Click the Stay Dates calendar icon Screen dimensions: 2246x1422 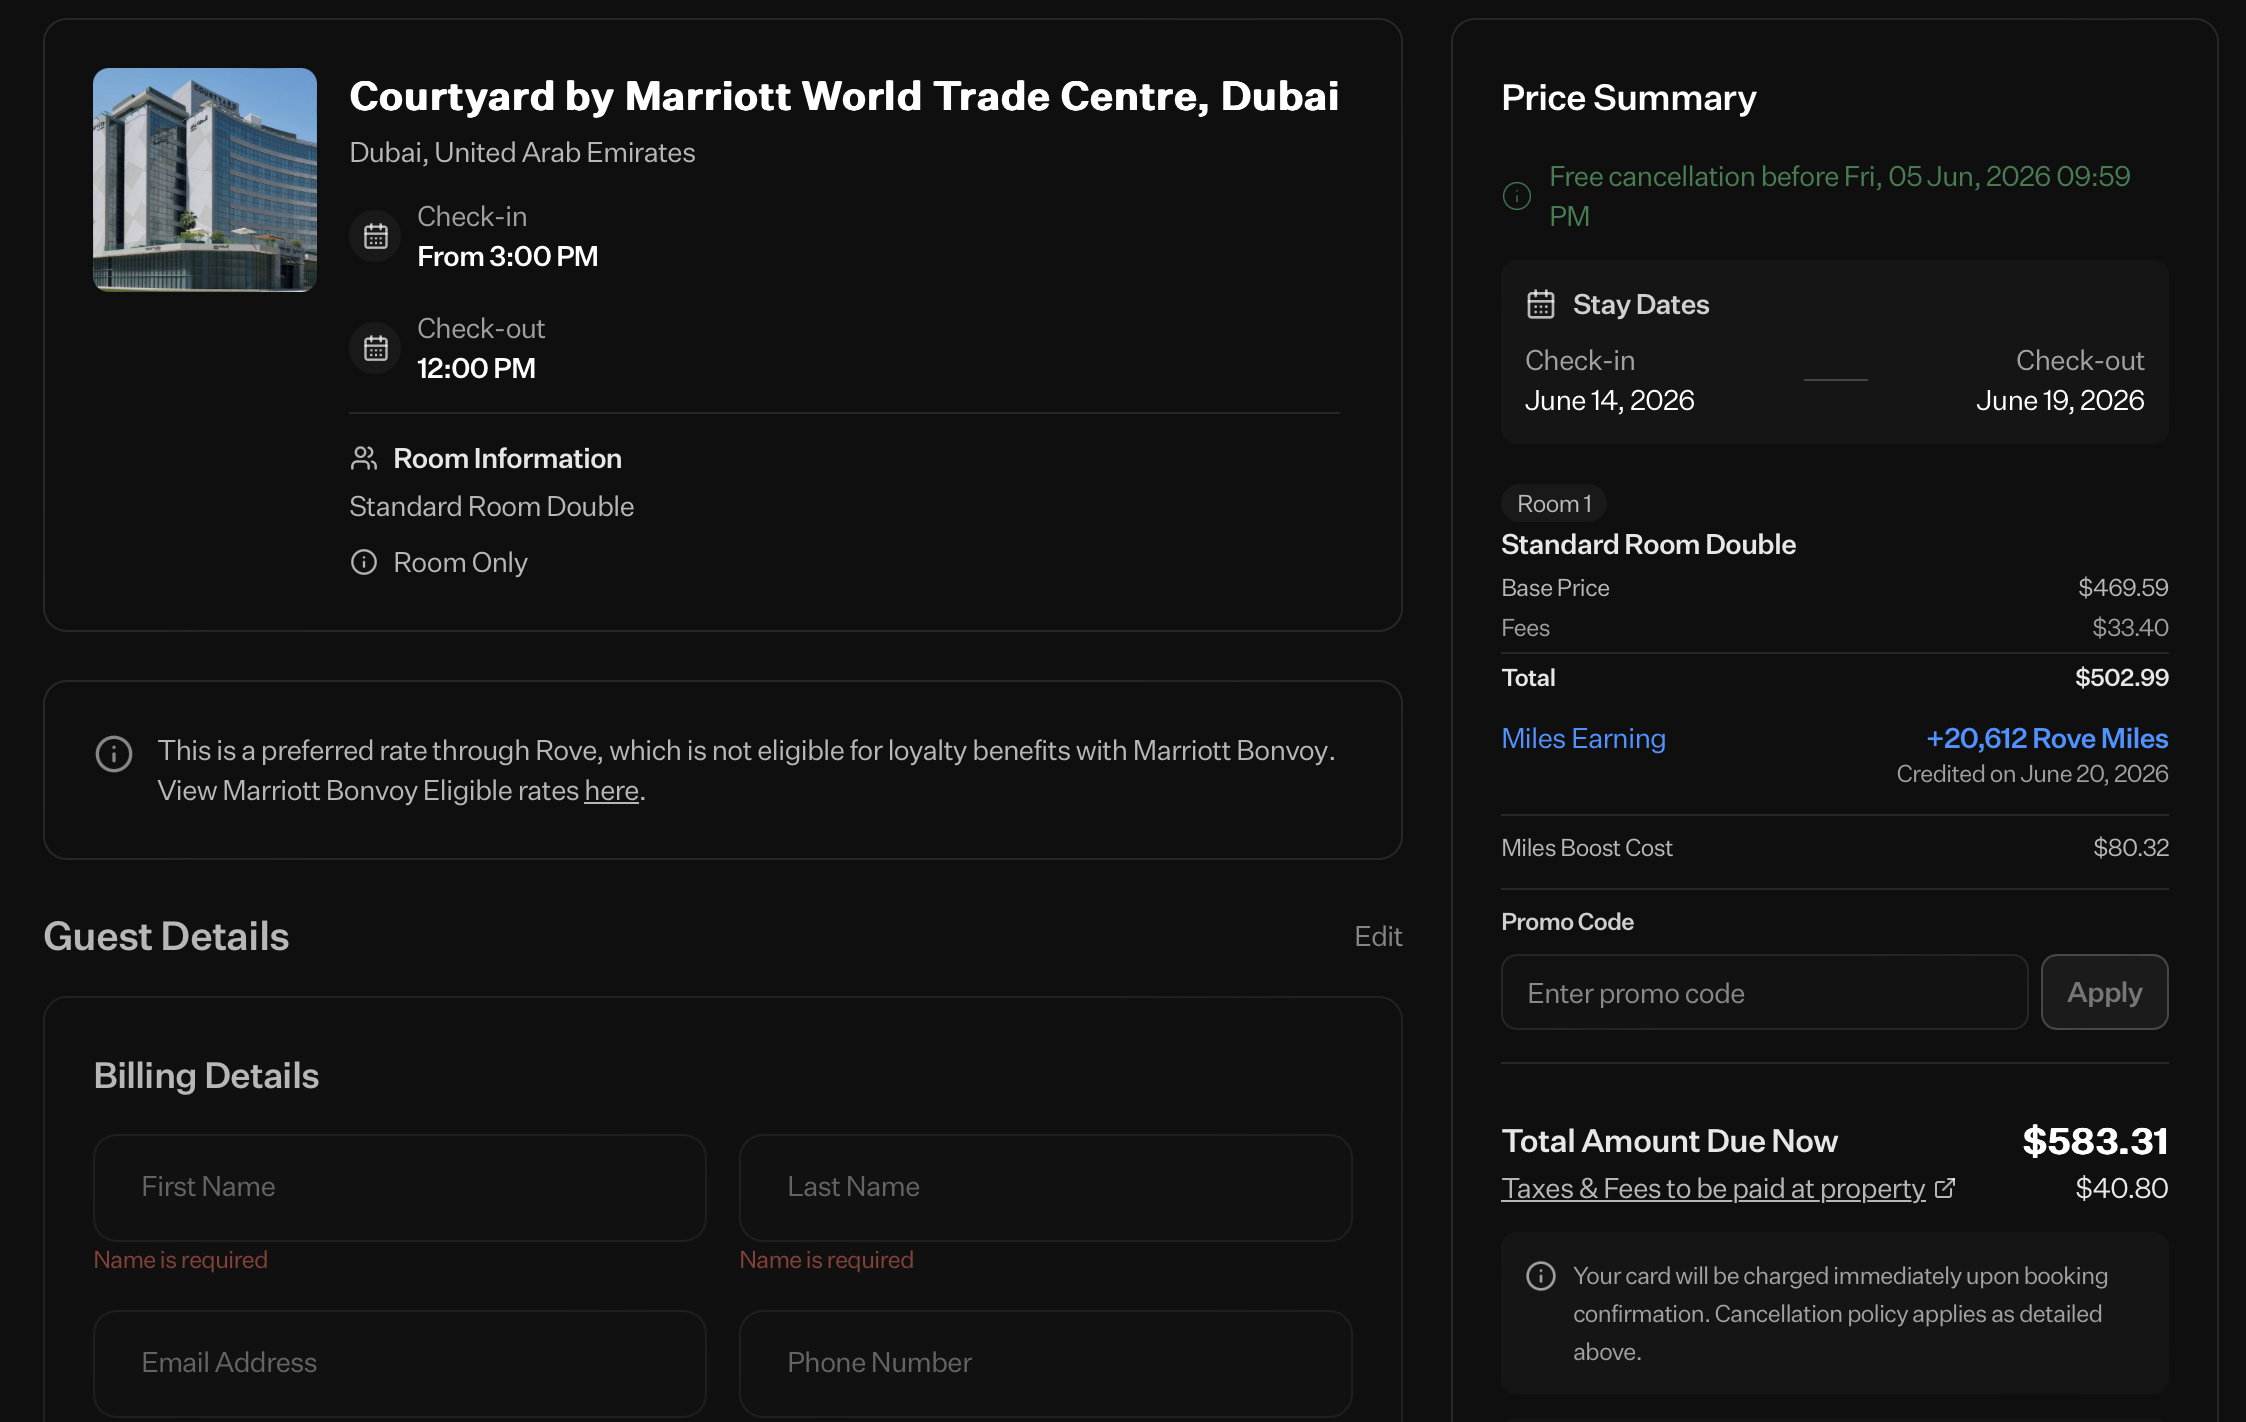click(x=1541, y=304)
